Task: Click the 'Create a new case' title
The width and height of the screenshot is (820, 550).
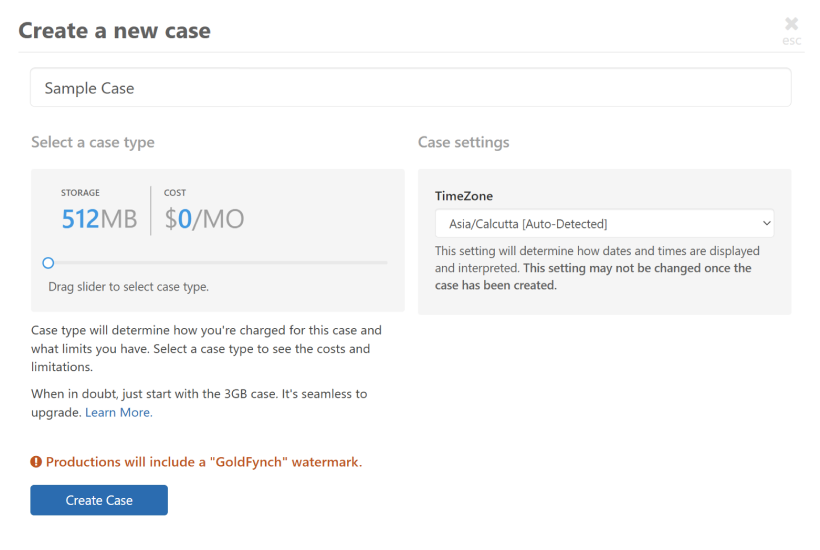Action: (x=115, y=30)
